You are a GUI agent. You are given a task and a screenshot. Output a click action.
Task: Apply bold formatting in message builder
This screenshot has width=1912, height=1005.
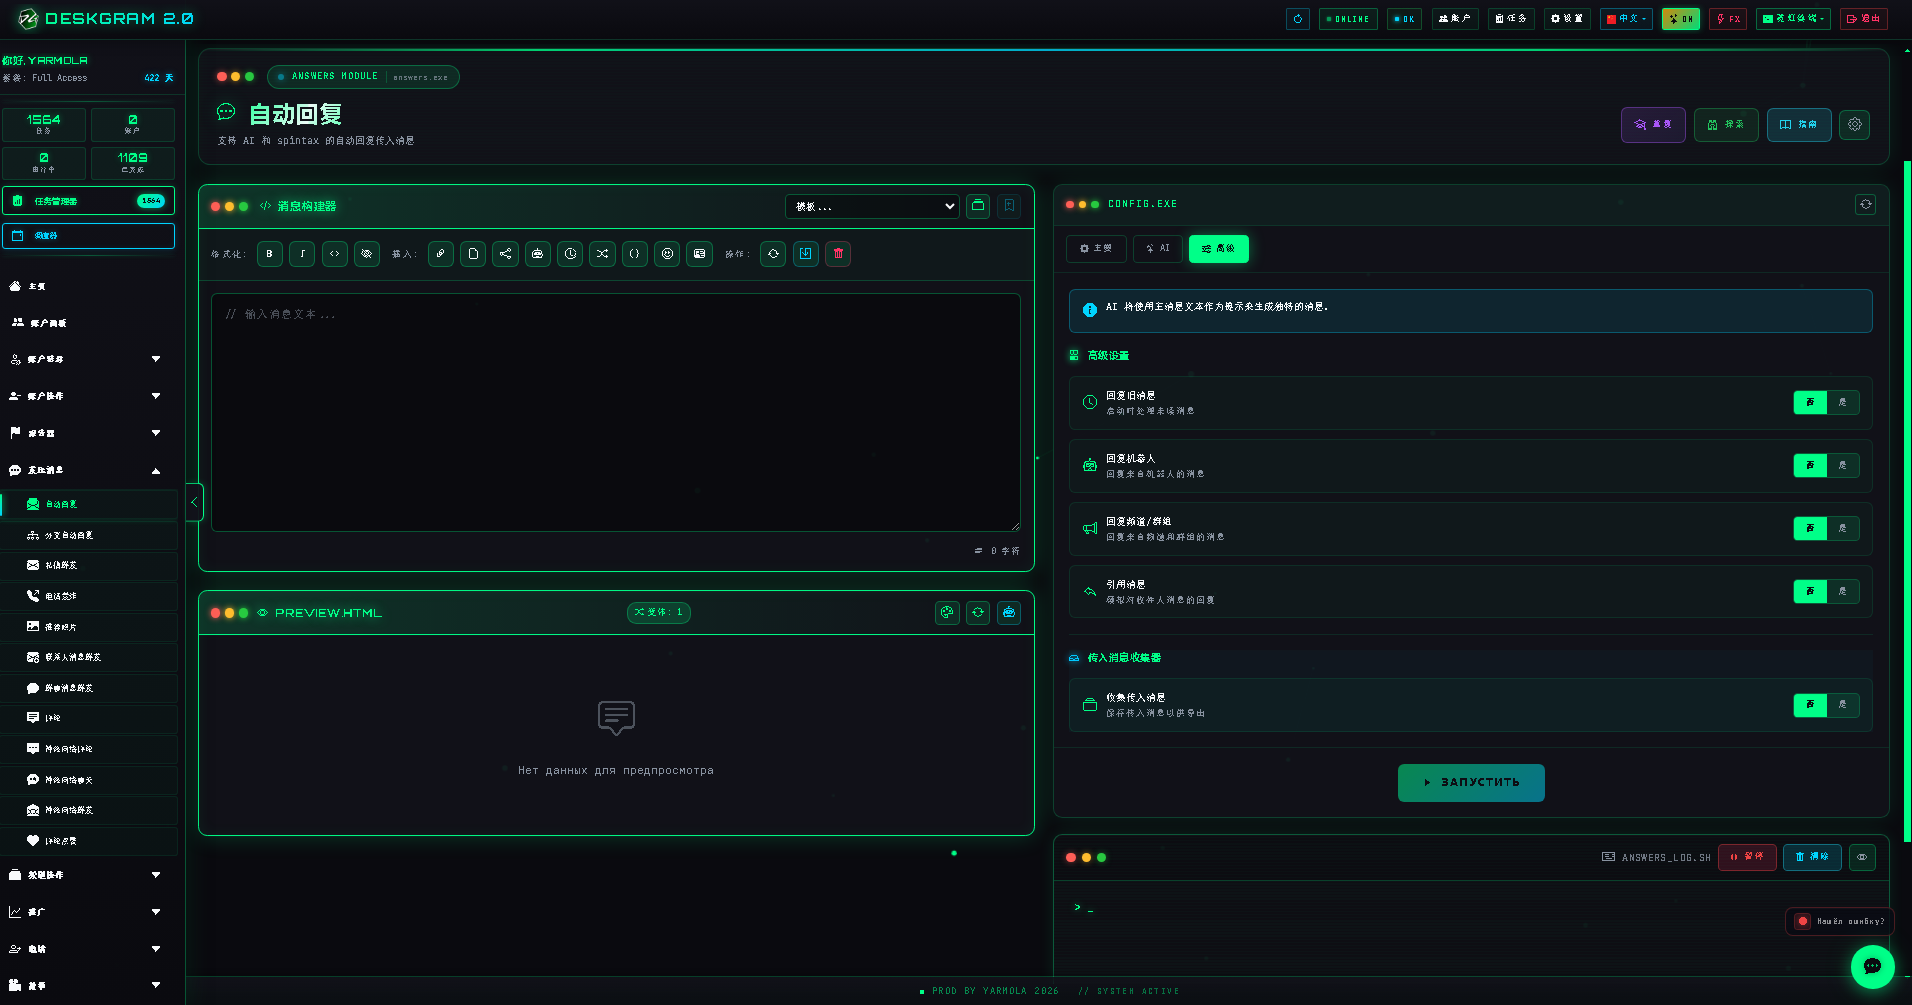tap(269, 254)
